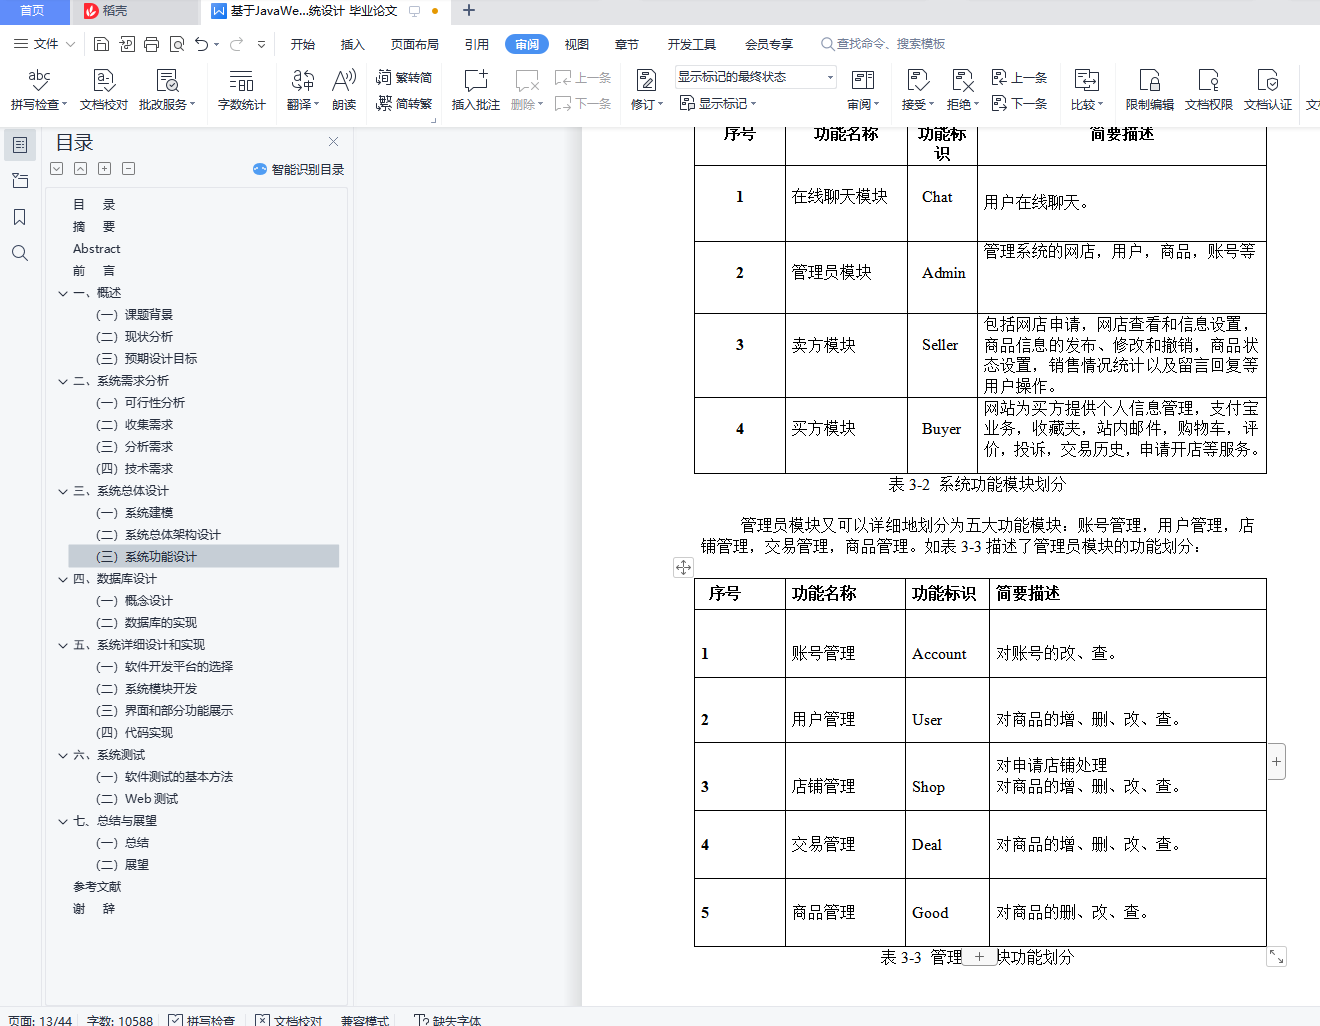Switch to the 开始 ribbon tab

303,44
